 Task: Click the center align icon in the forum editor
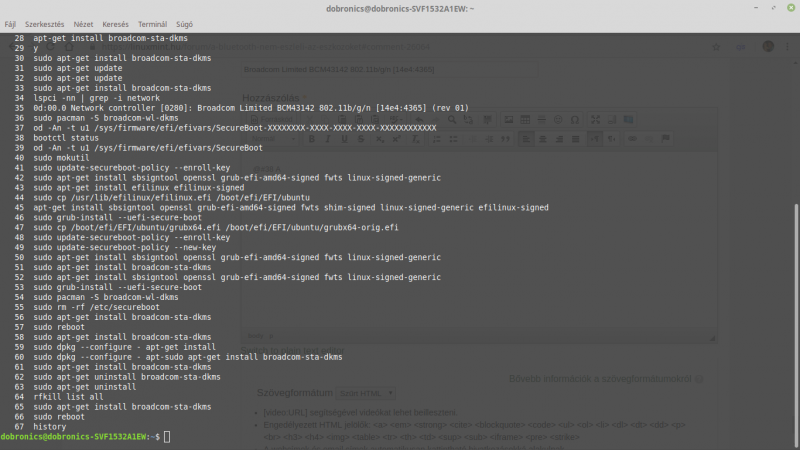tap(542, 139)
